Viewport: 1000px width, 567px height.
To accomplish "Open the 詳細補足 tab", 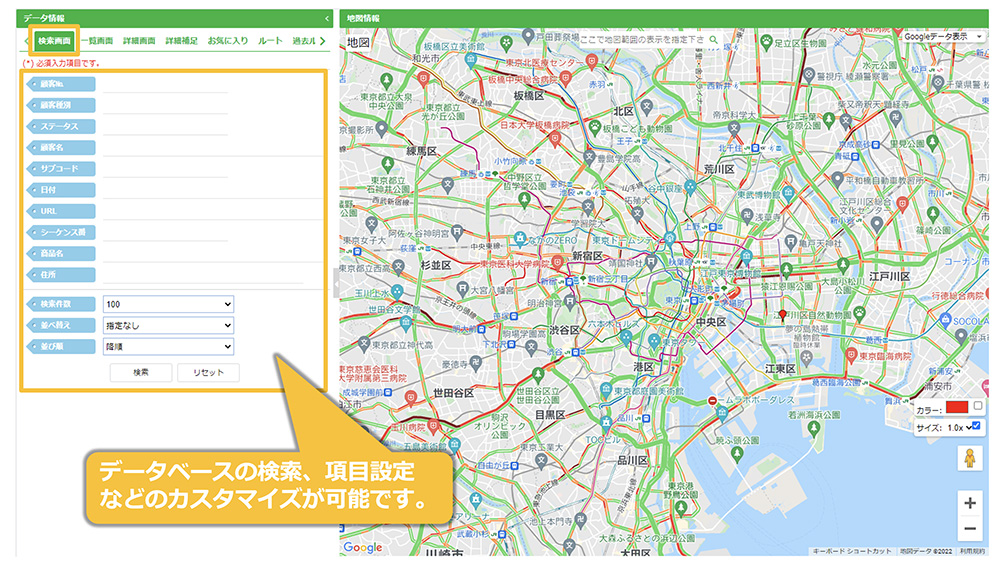I will pos(182,41).
